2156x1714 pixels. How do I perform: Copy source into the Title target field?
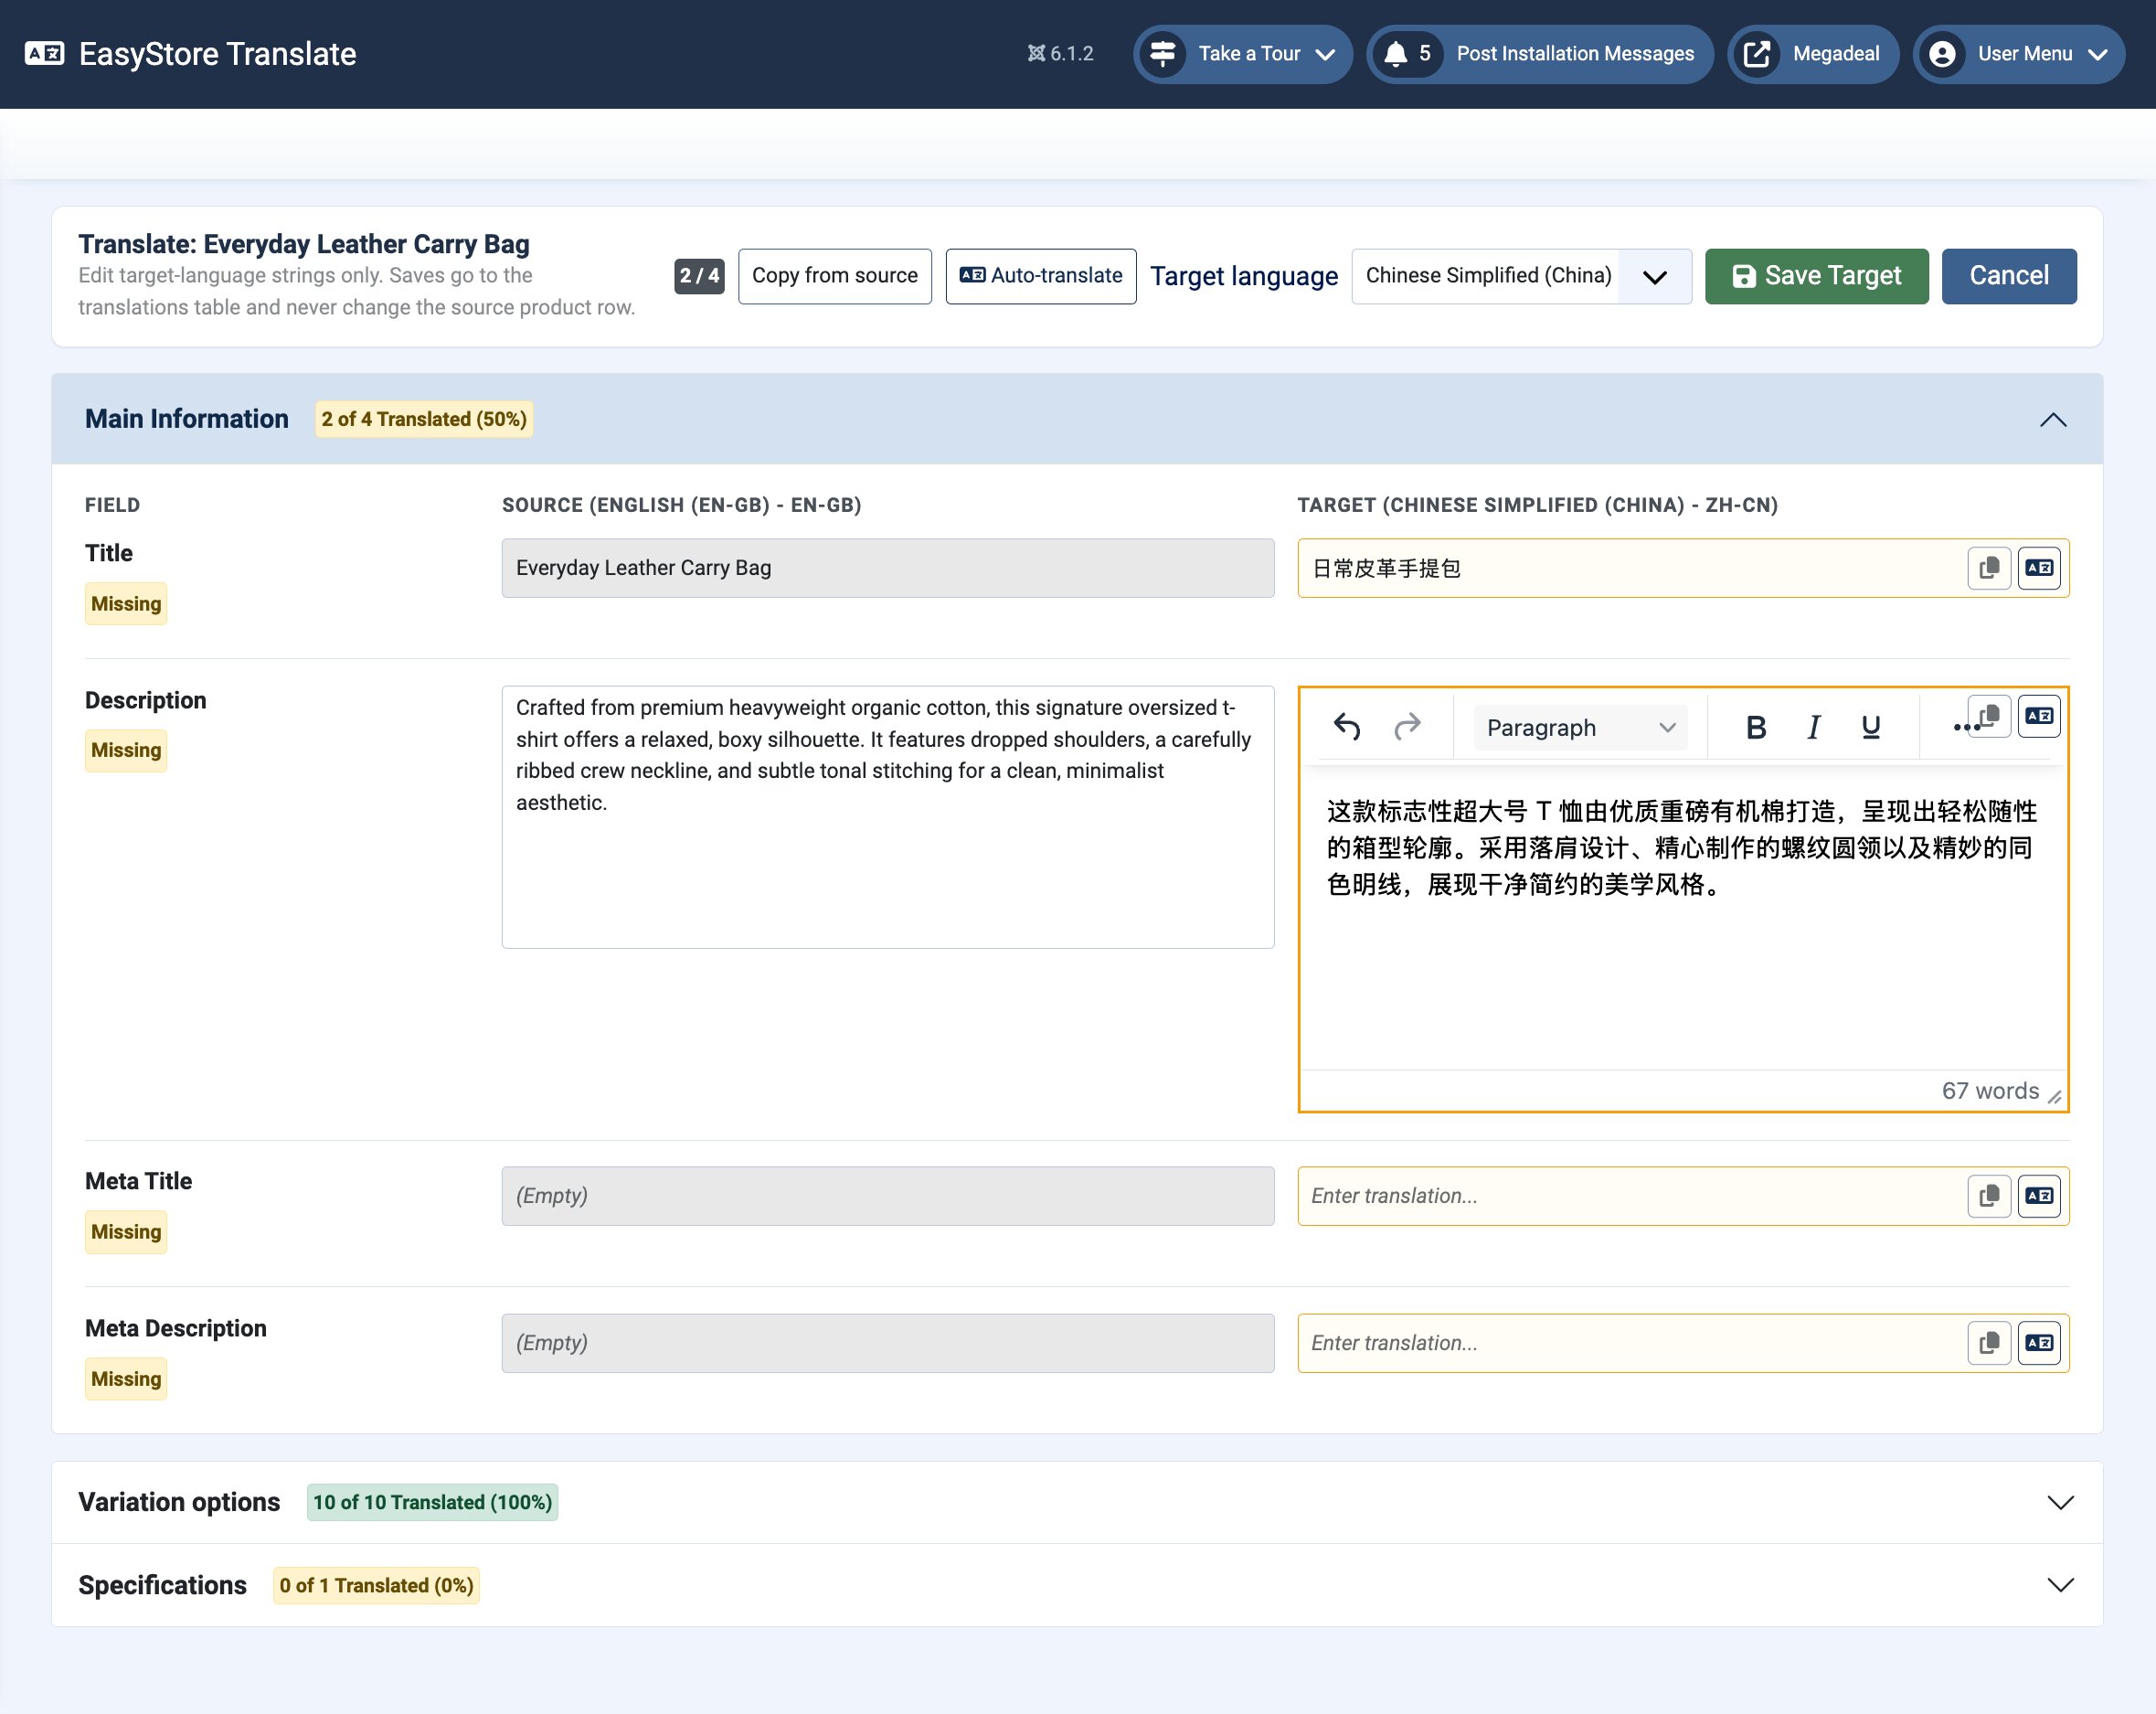point(1989,568)
